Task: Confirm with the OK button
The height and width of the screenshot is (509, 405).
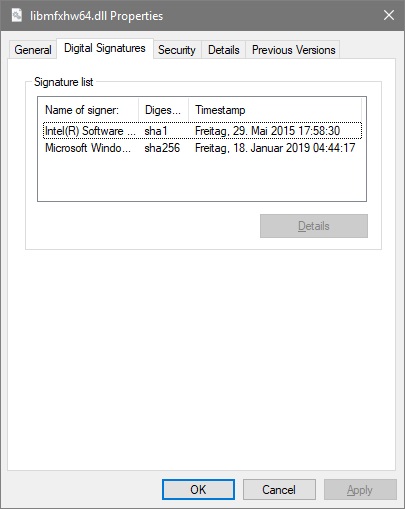Action: click(198, 490)
